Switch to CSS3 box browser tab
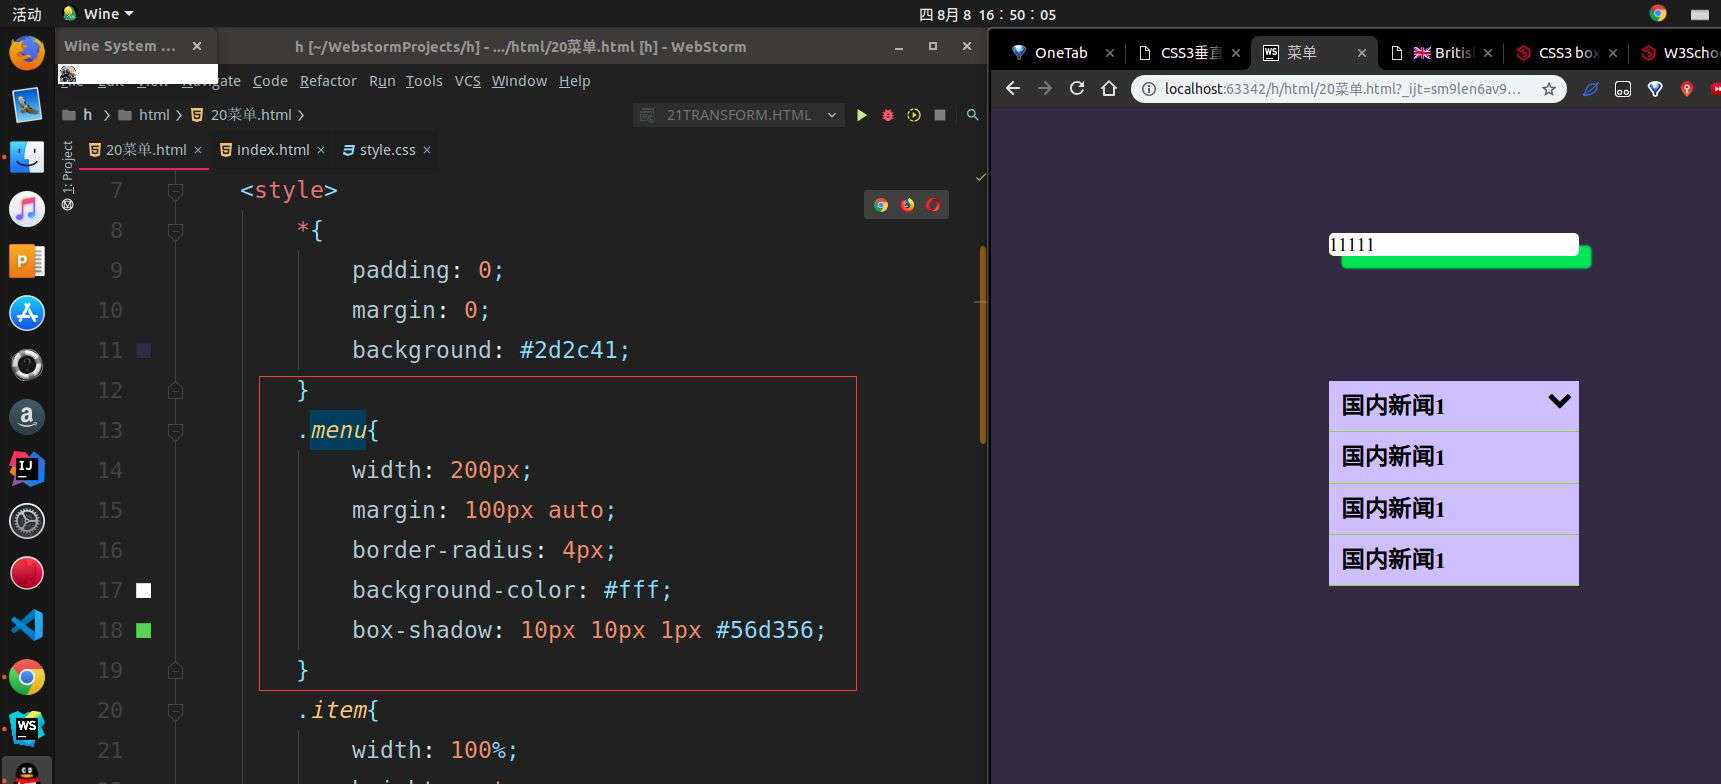1721x784 pixels. 1565,53
